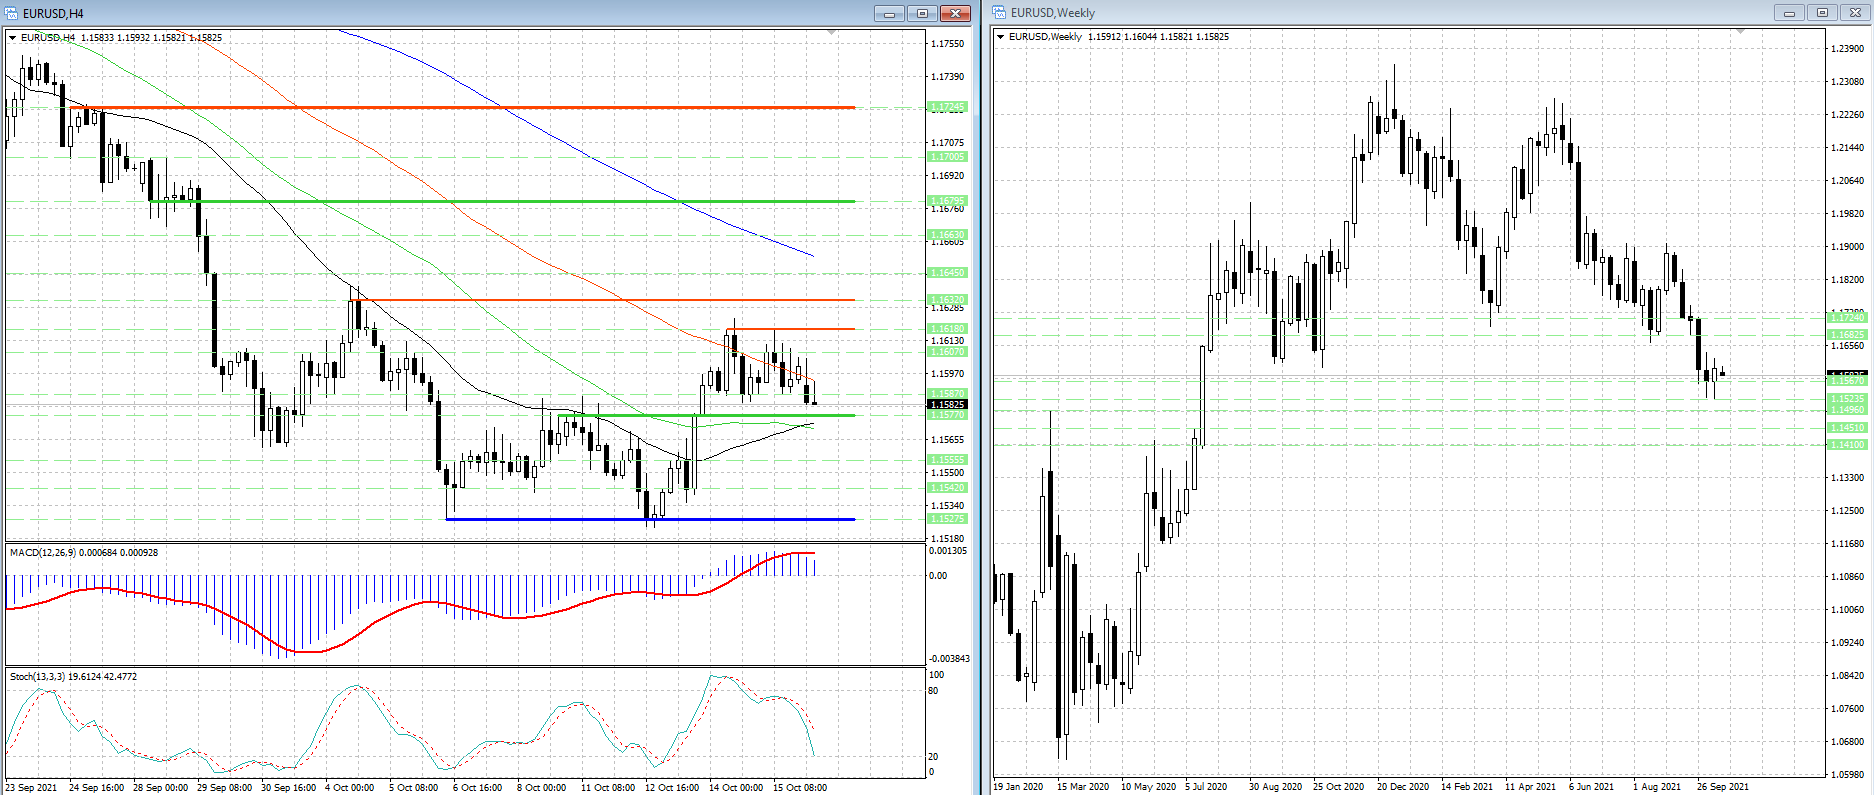The width and height of the screenshot is (1874, 795).
Task: Close the EURUSD,H4 chart window
Action: point(955,13)
